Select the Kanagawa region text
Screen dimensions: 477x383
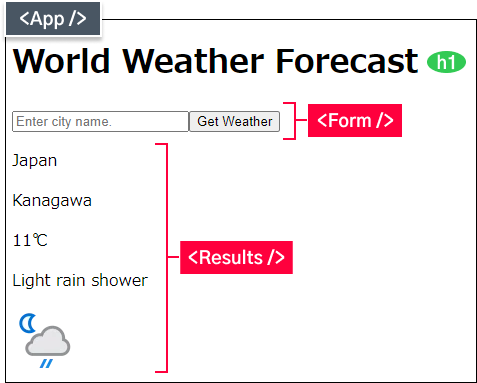(52, 201)
